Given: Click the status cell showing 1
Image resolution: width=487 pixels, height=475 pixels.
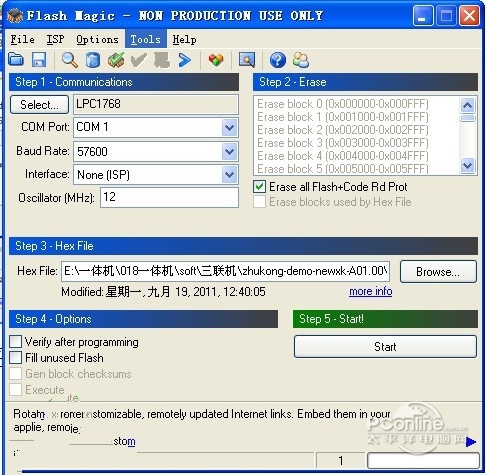Looking at the screenshot, I should pyautogui.click(x=340, y=461).
